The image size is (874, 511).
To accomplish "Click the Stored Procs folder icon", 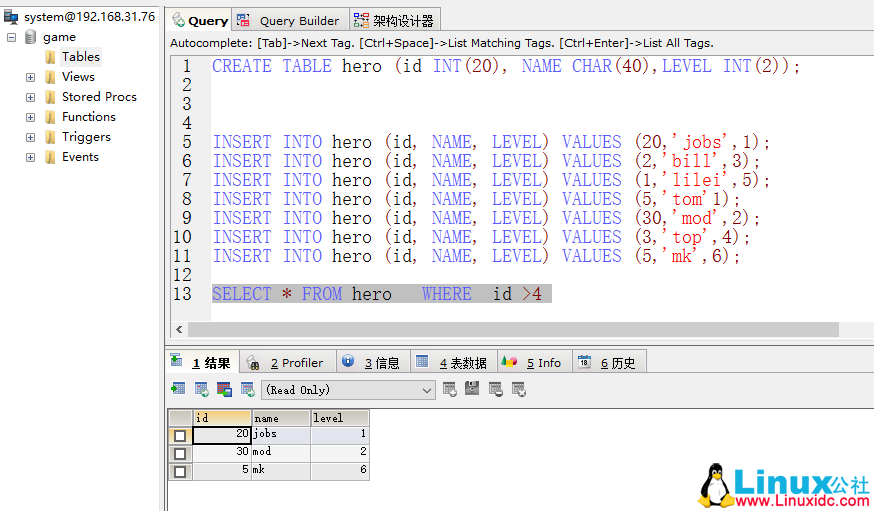I will pyautogui.click(x=50, y=97).
